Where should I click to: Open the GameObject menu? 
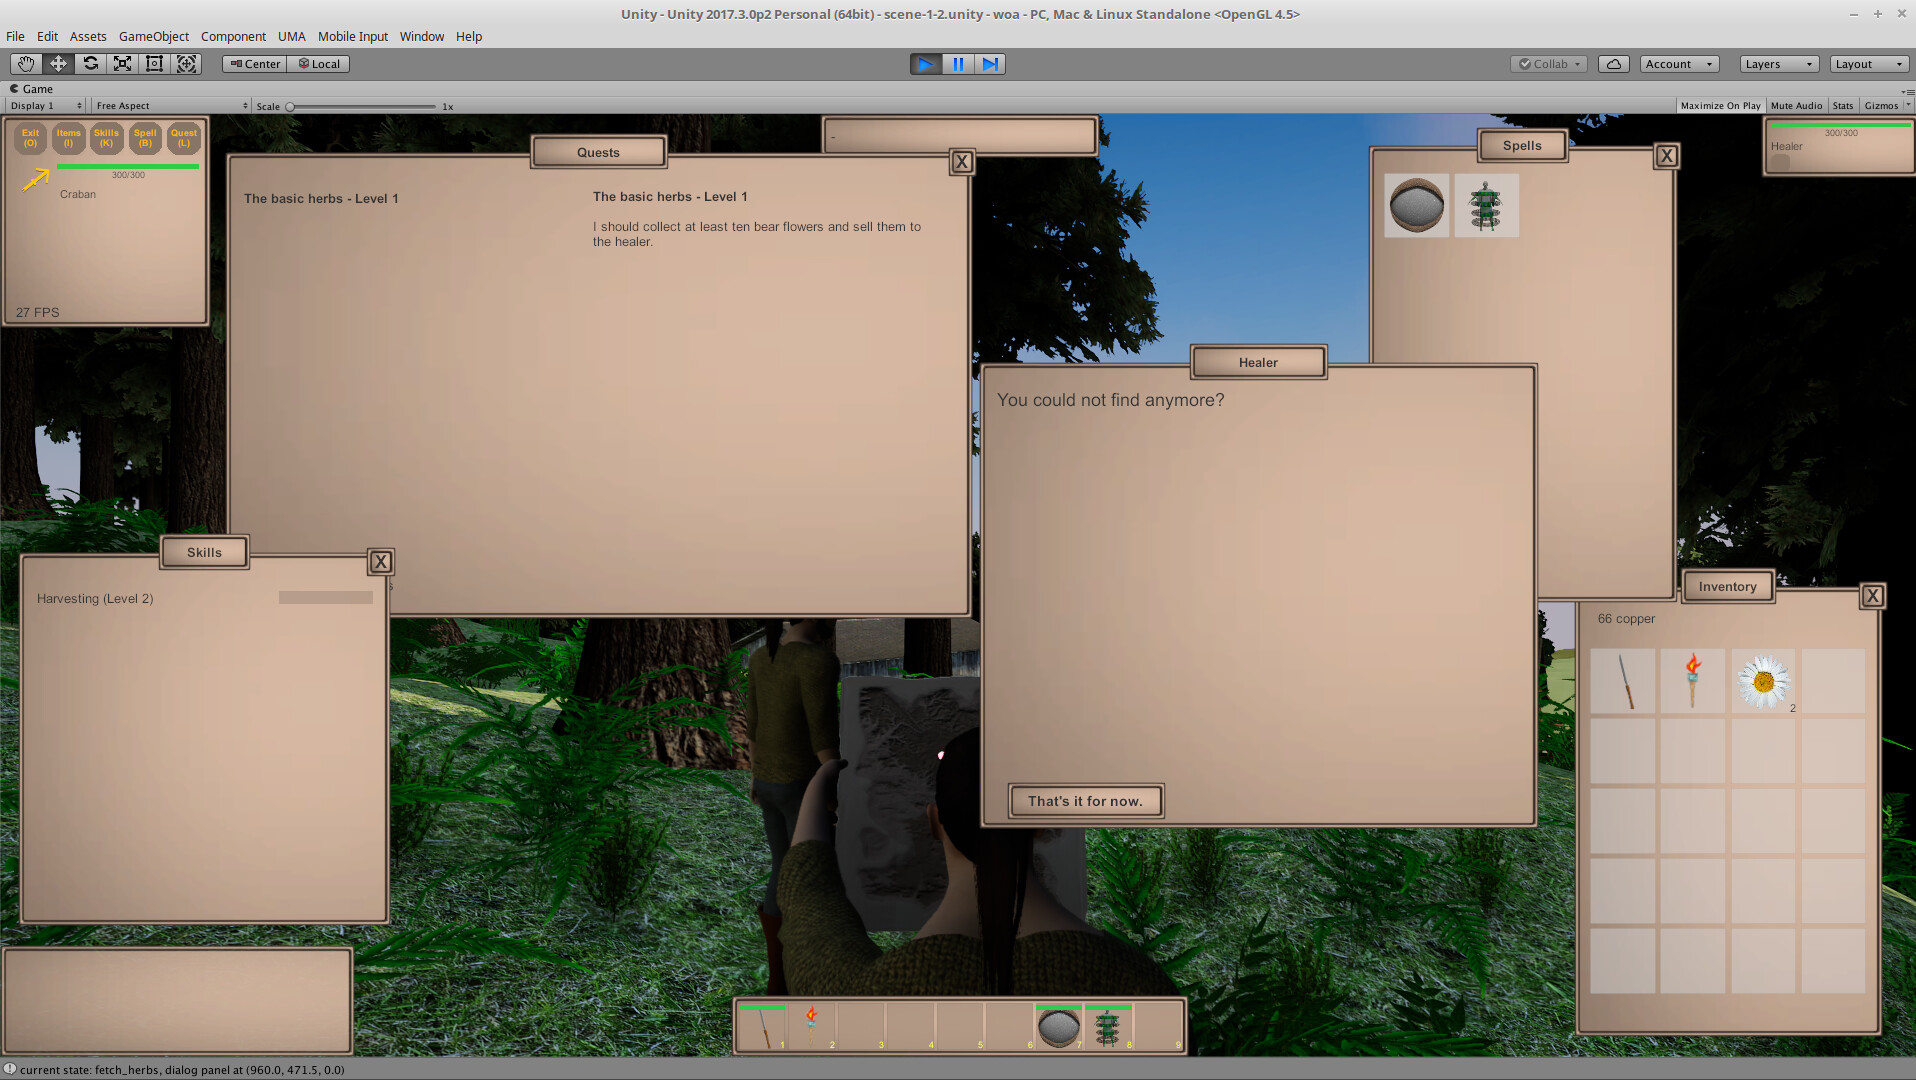153,36
